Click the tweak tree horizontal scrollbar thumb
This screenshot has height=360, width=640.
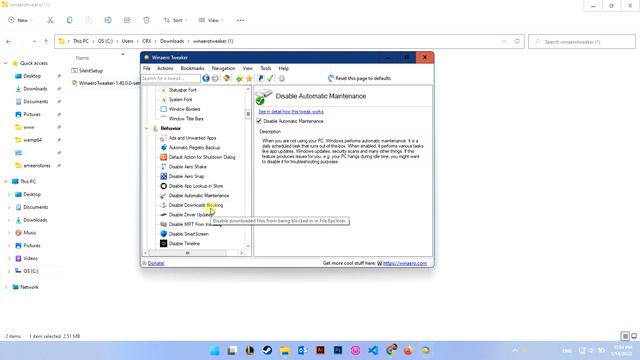[187, 253]
